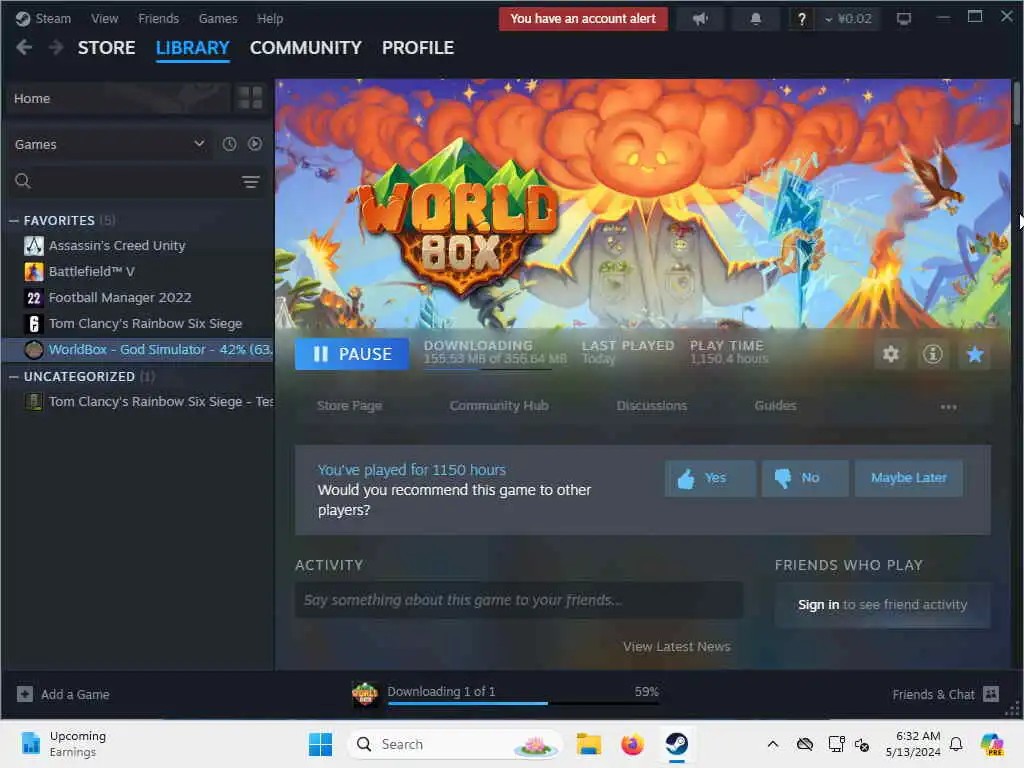Sort by recent activity clock icon
Viewport: 1024px width, 768px height.
(x=229, y=144)
